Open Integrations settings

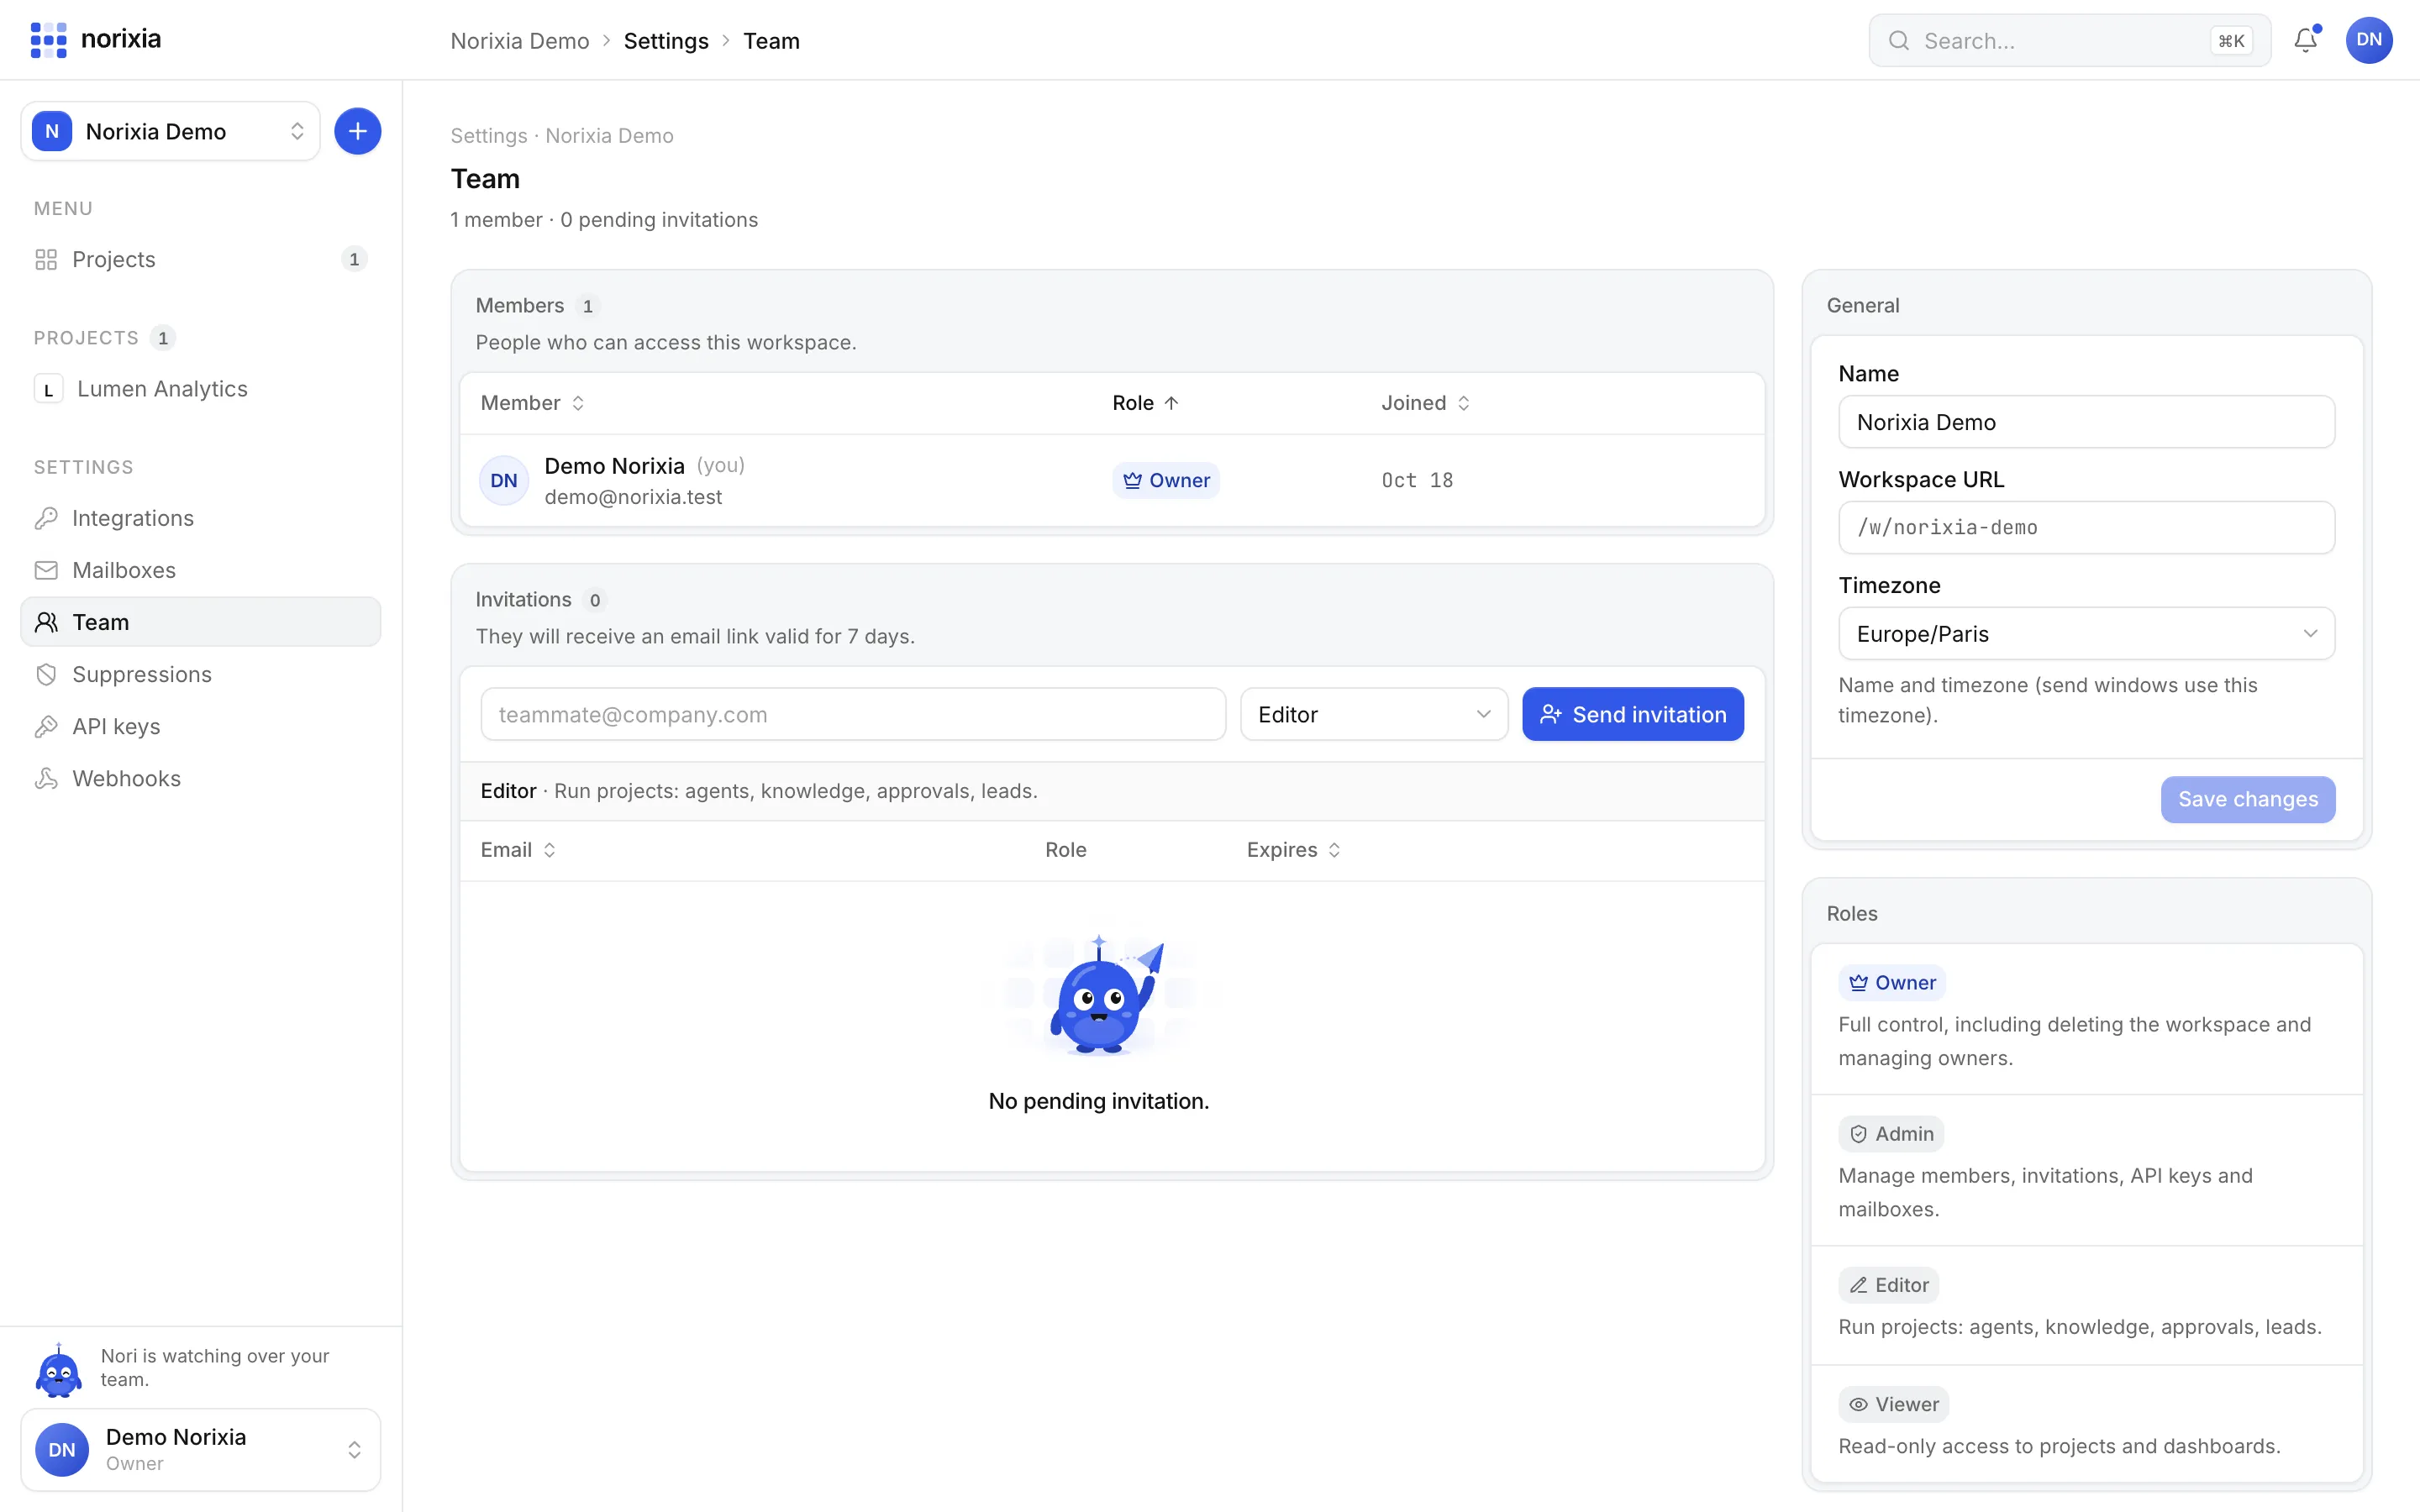[200, 518]
